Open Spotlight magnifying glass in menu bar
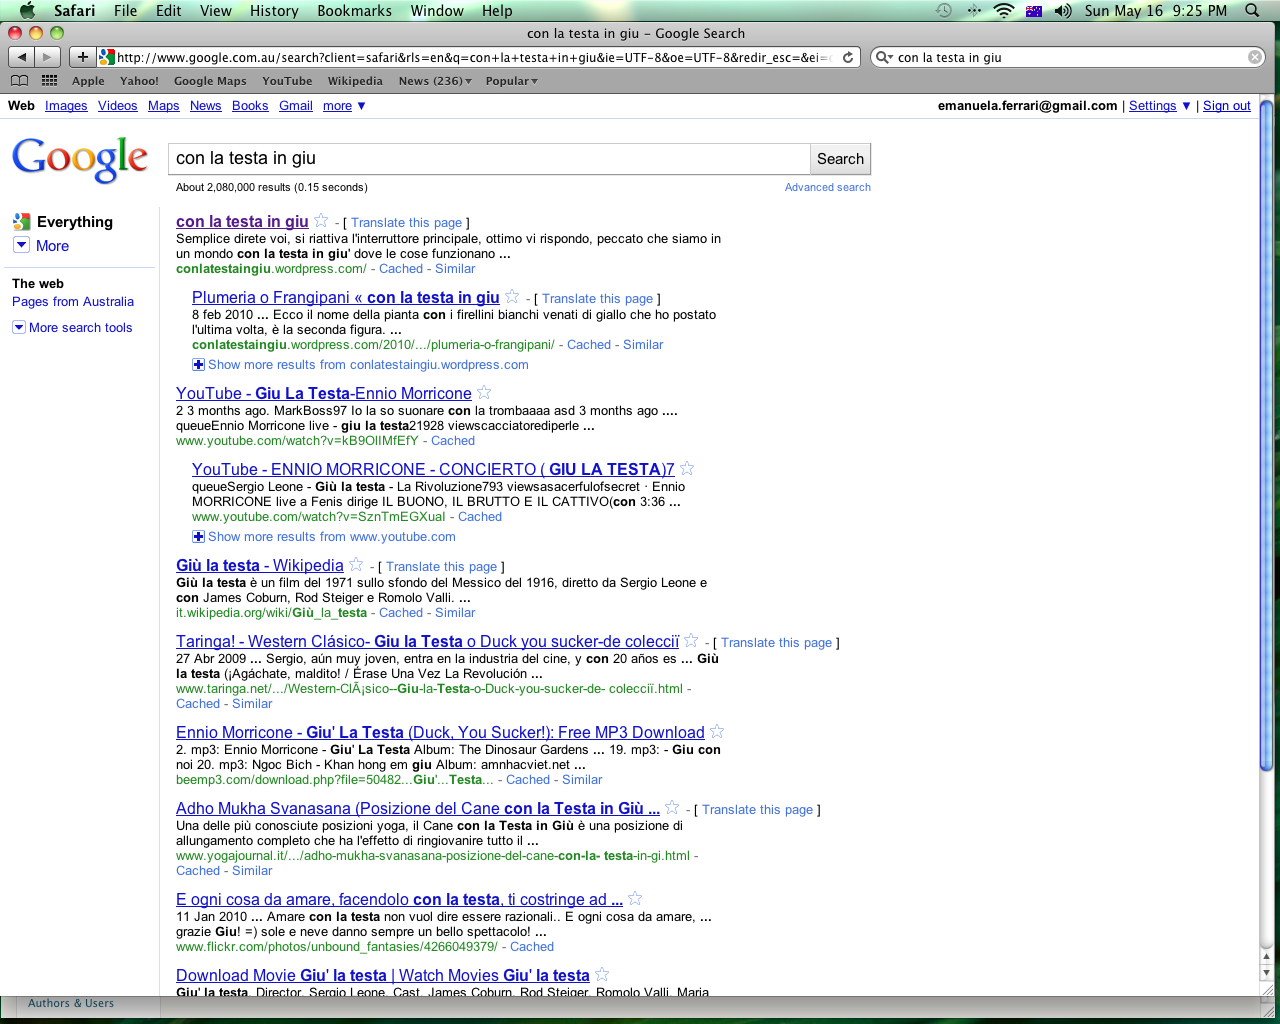Image resolution: width=1280 pixels, height=1024 pixels. [1252, 11]
